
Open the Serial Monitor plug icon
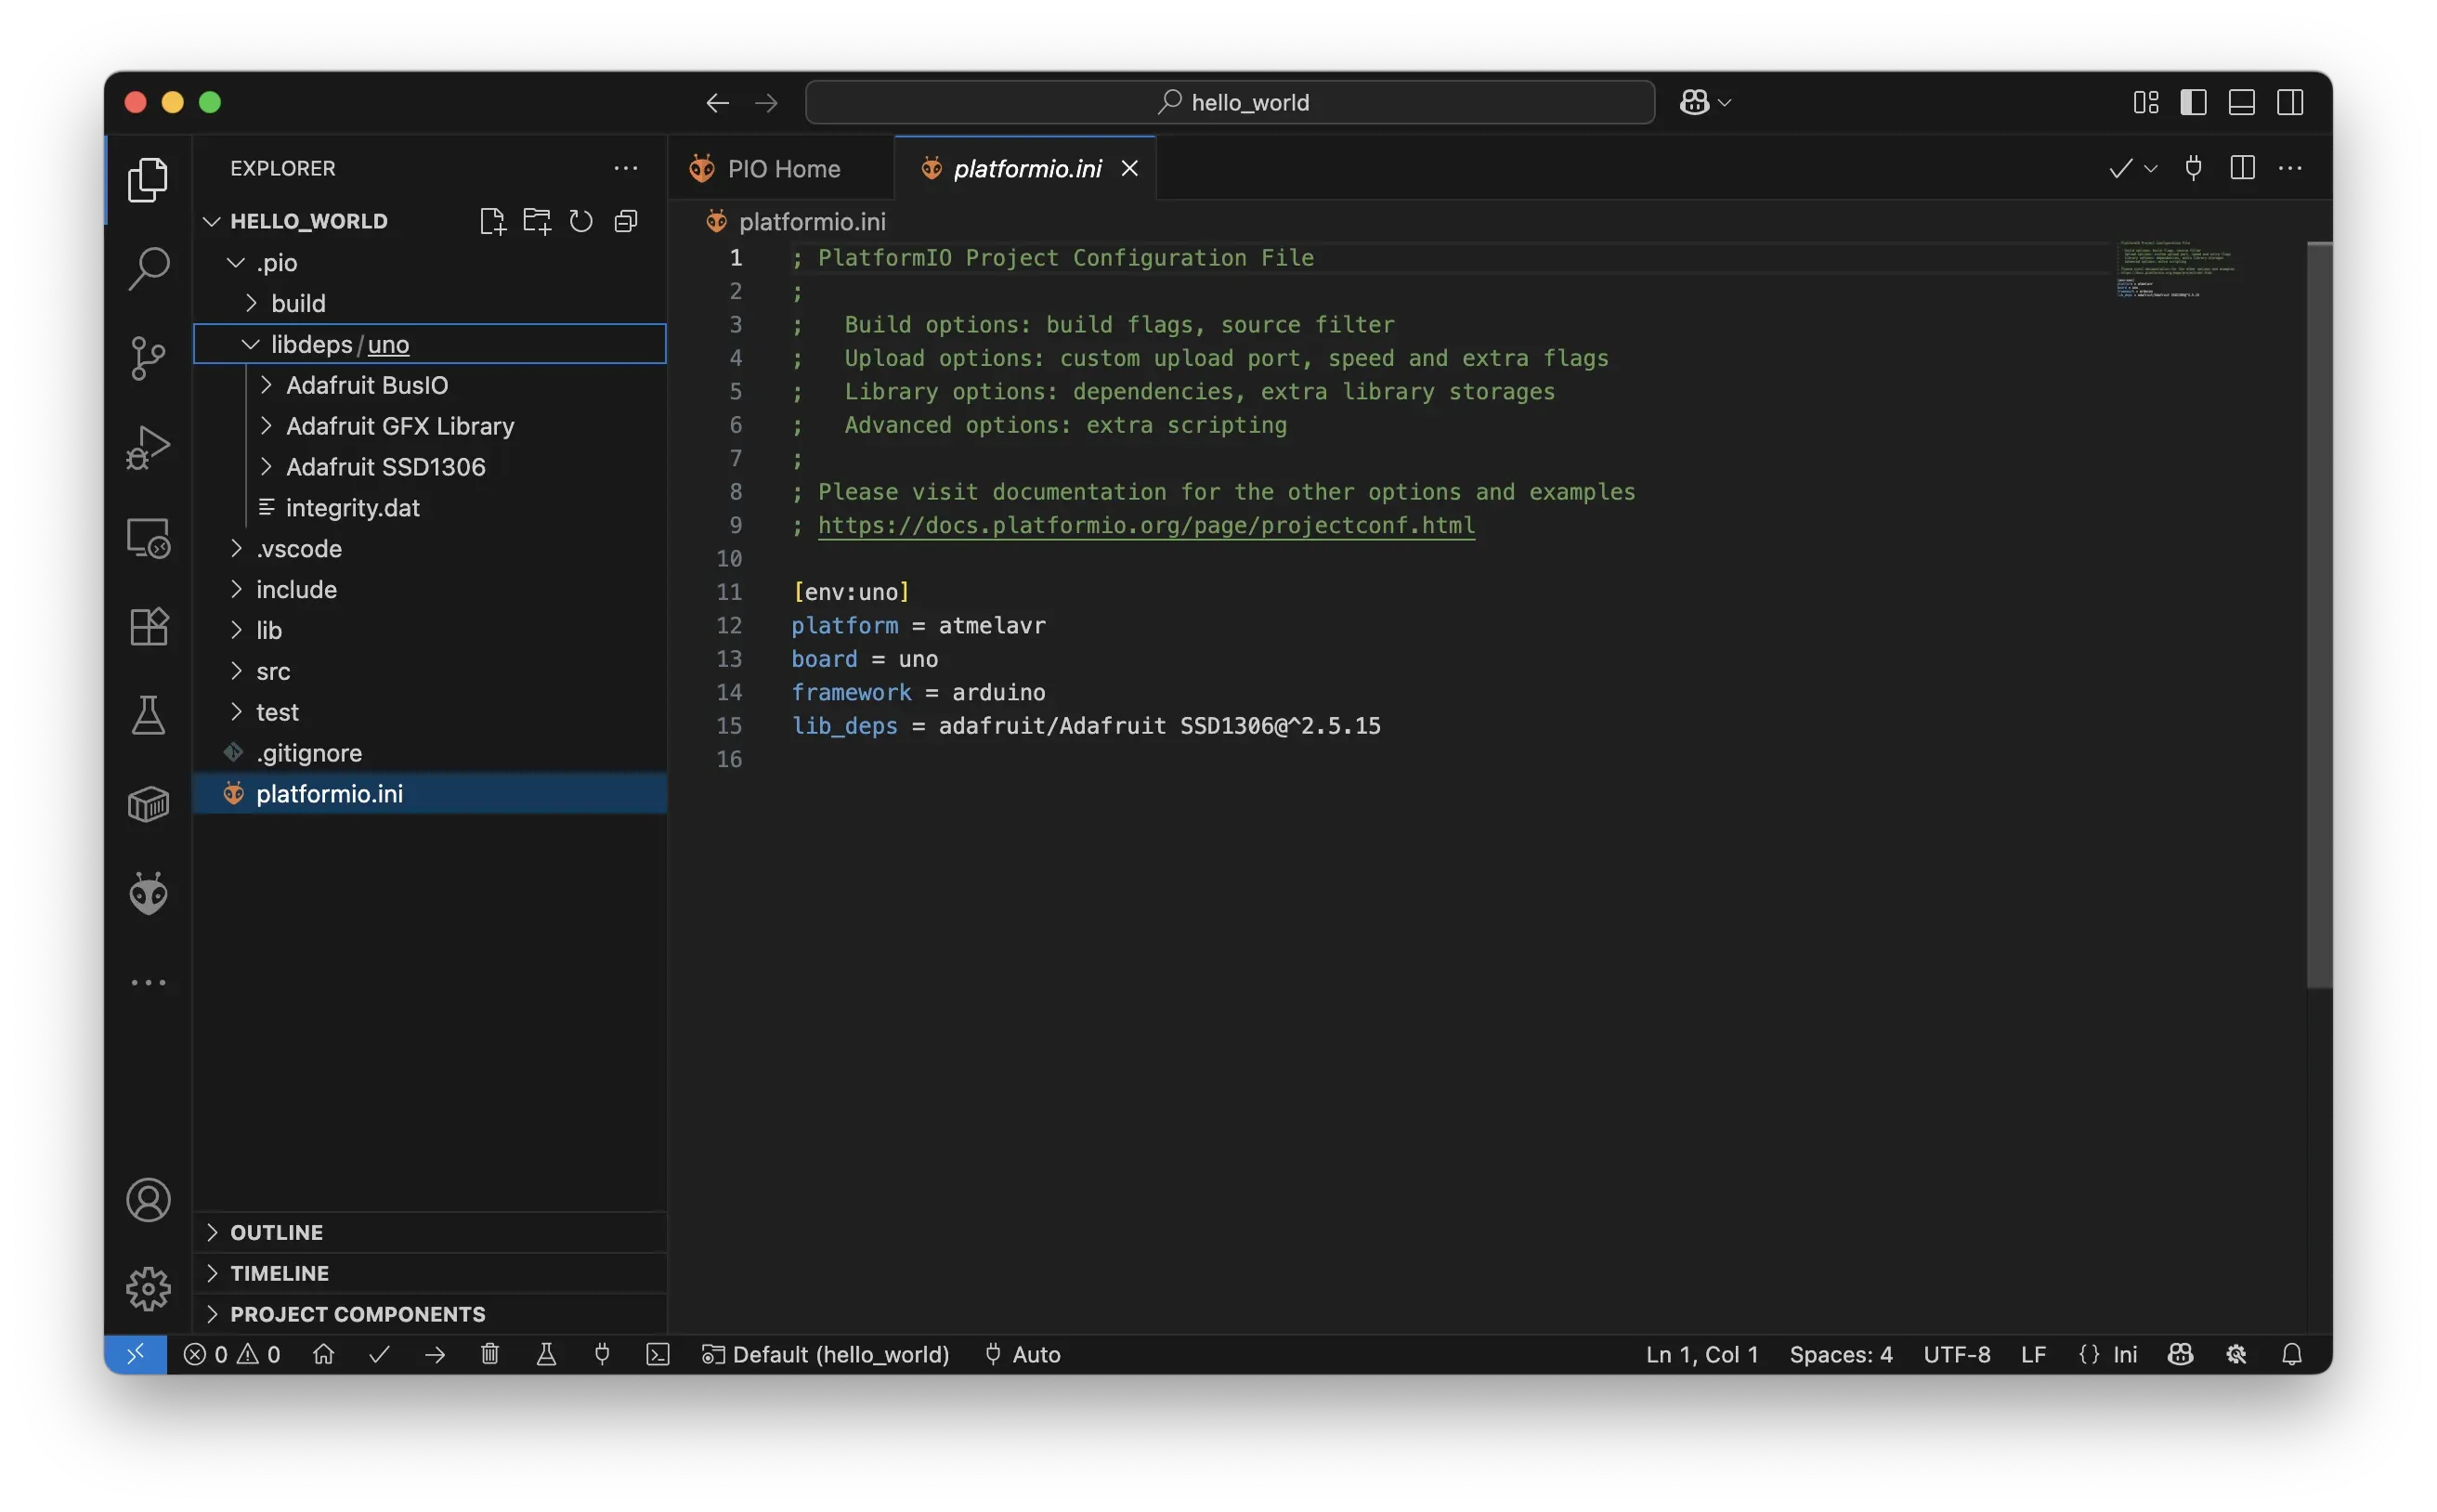point(603,1354)
